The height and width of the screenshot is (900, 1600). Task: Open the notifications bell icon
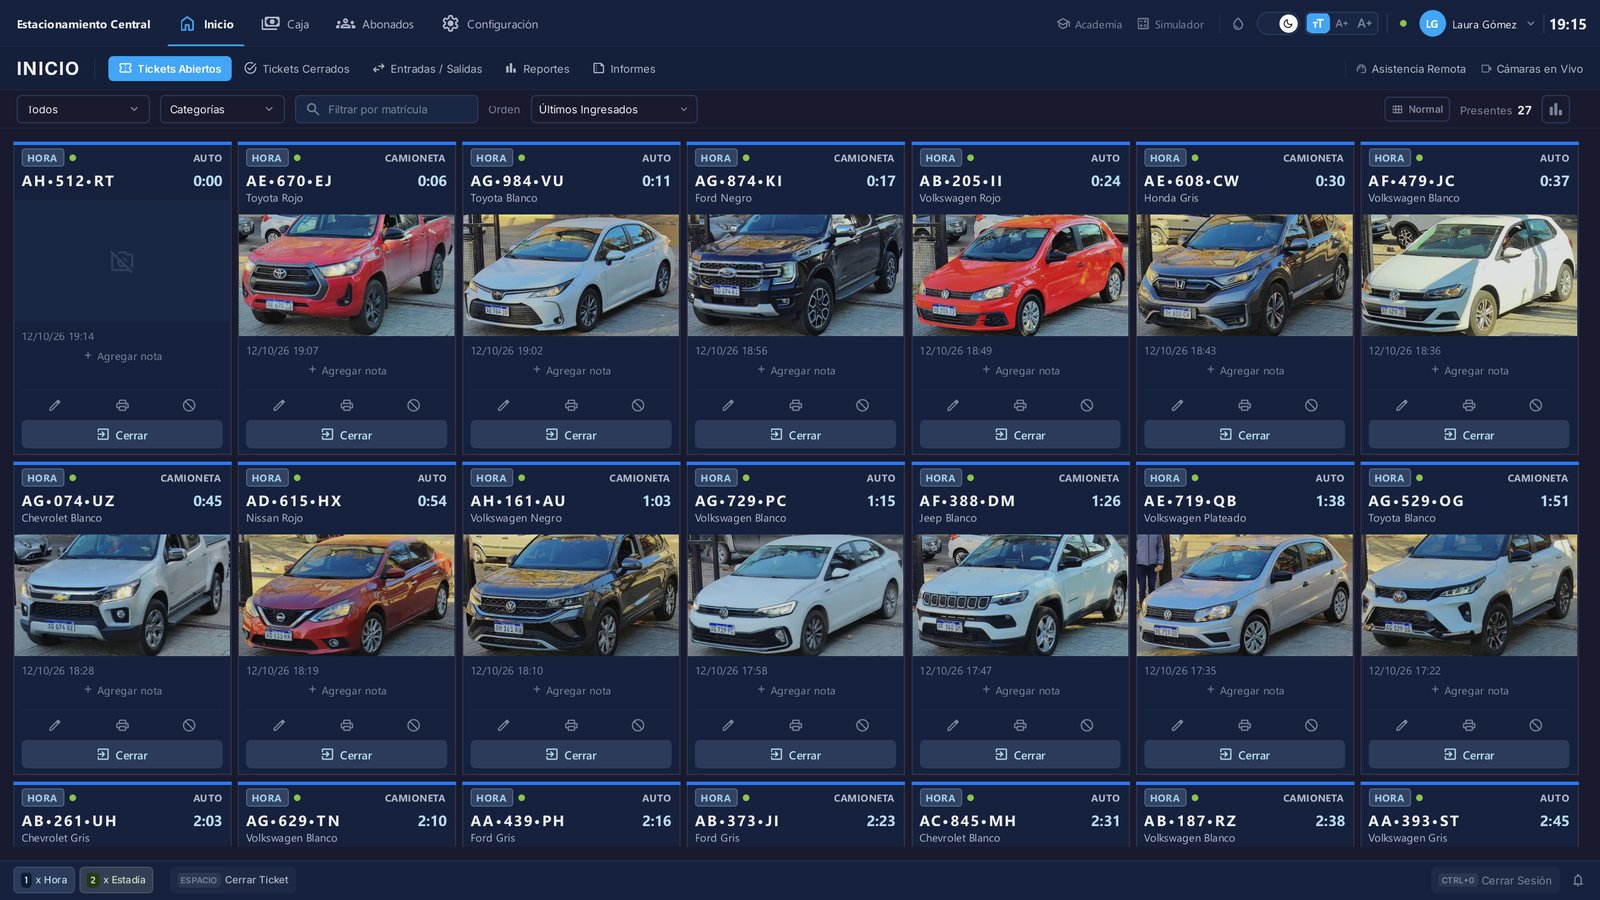click(x=1578, y=880)
